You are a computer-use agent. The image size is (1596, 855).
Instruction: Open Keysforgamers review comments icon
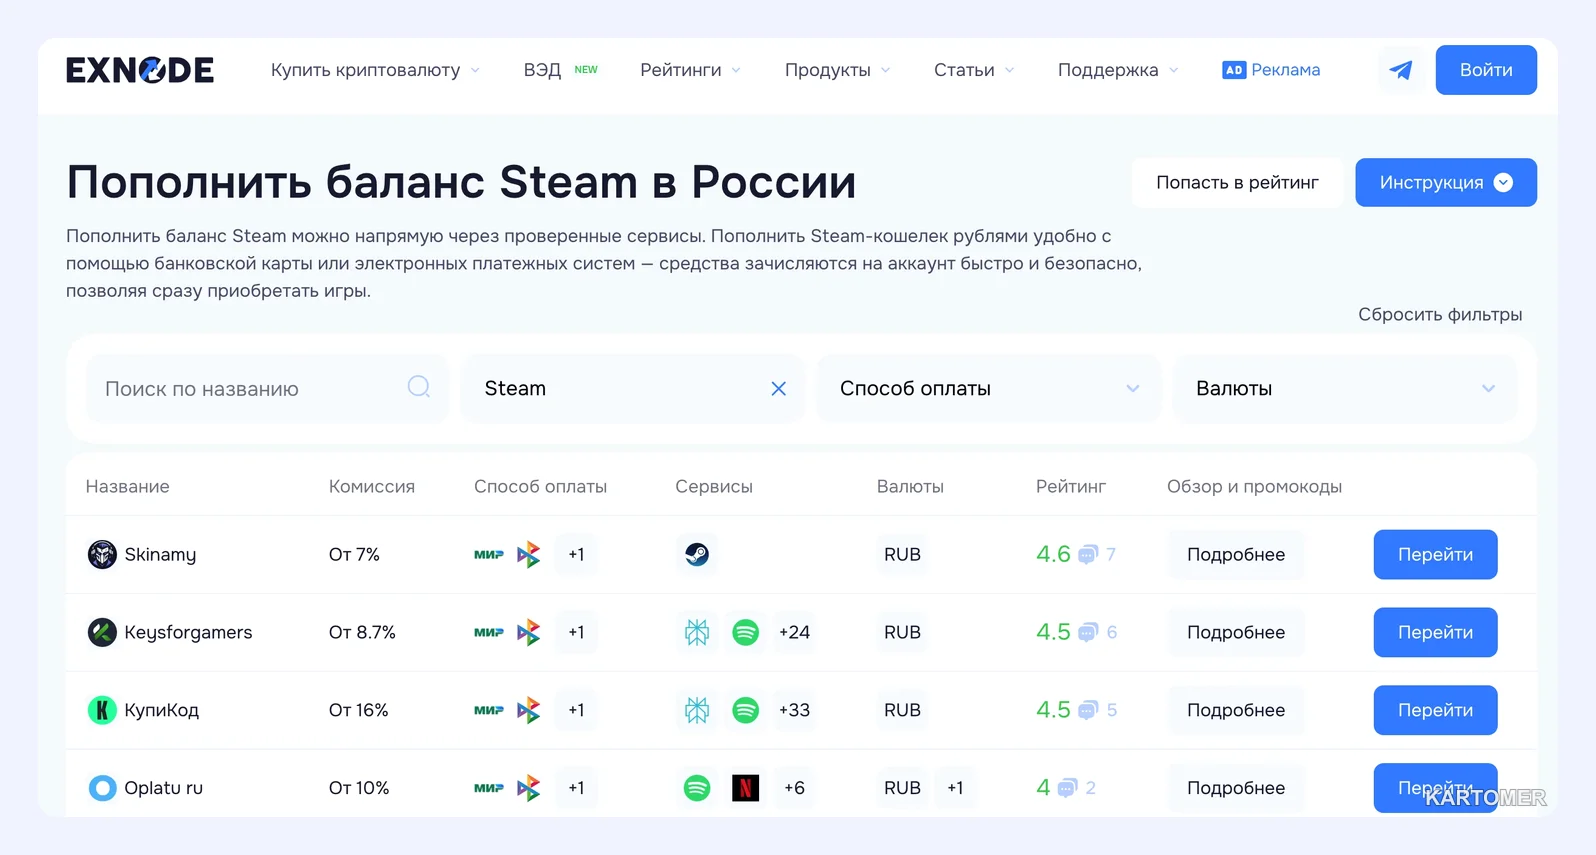click(1088, 632)
